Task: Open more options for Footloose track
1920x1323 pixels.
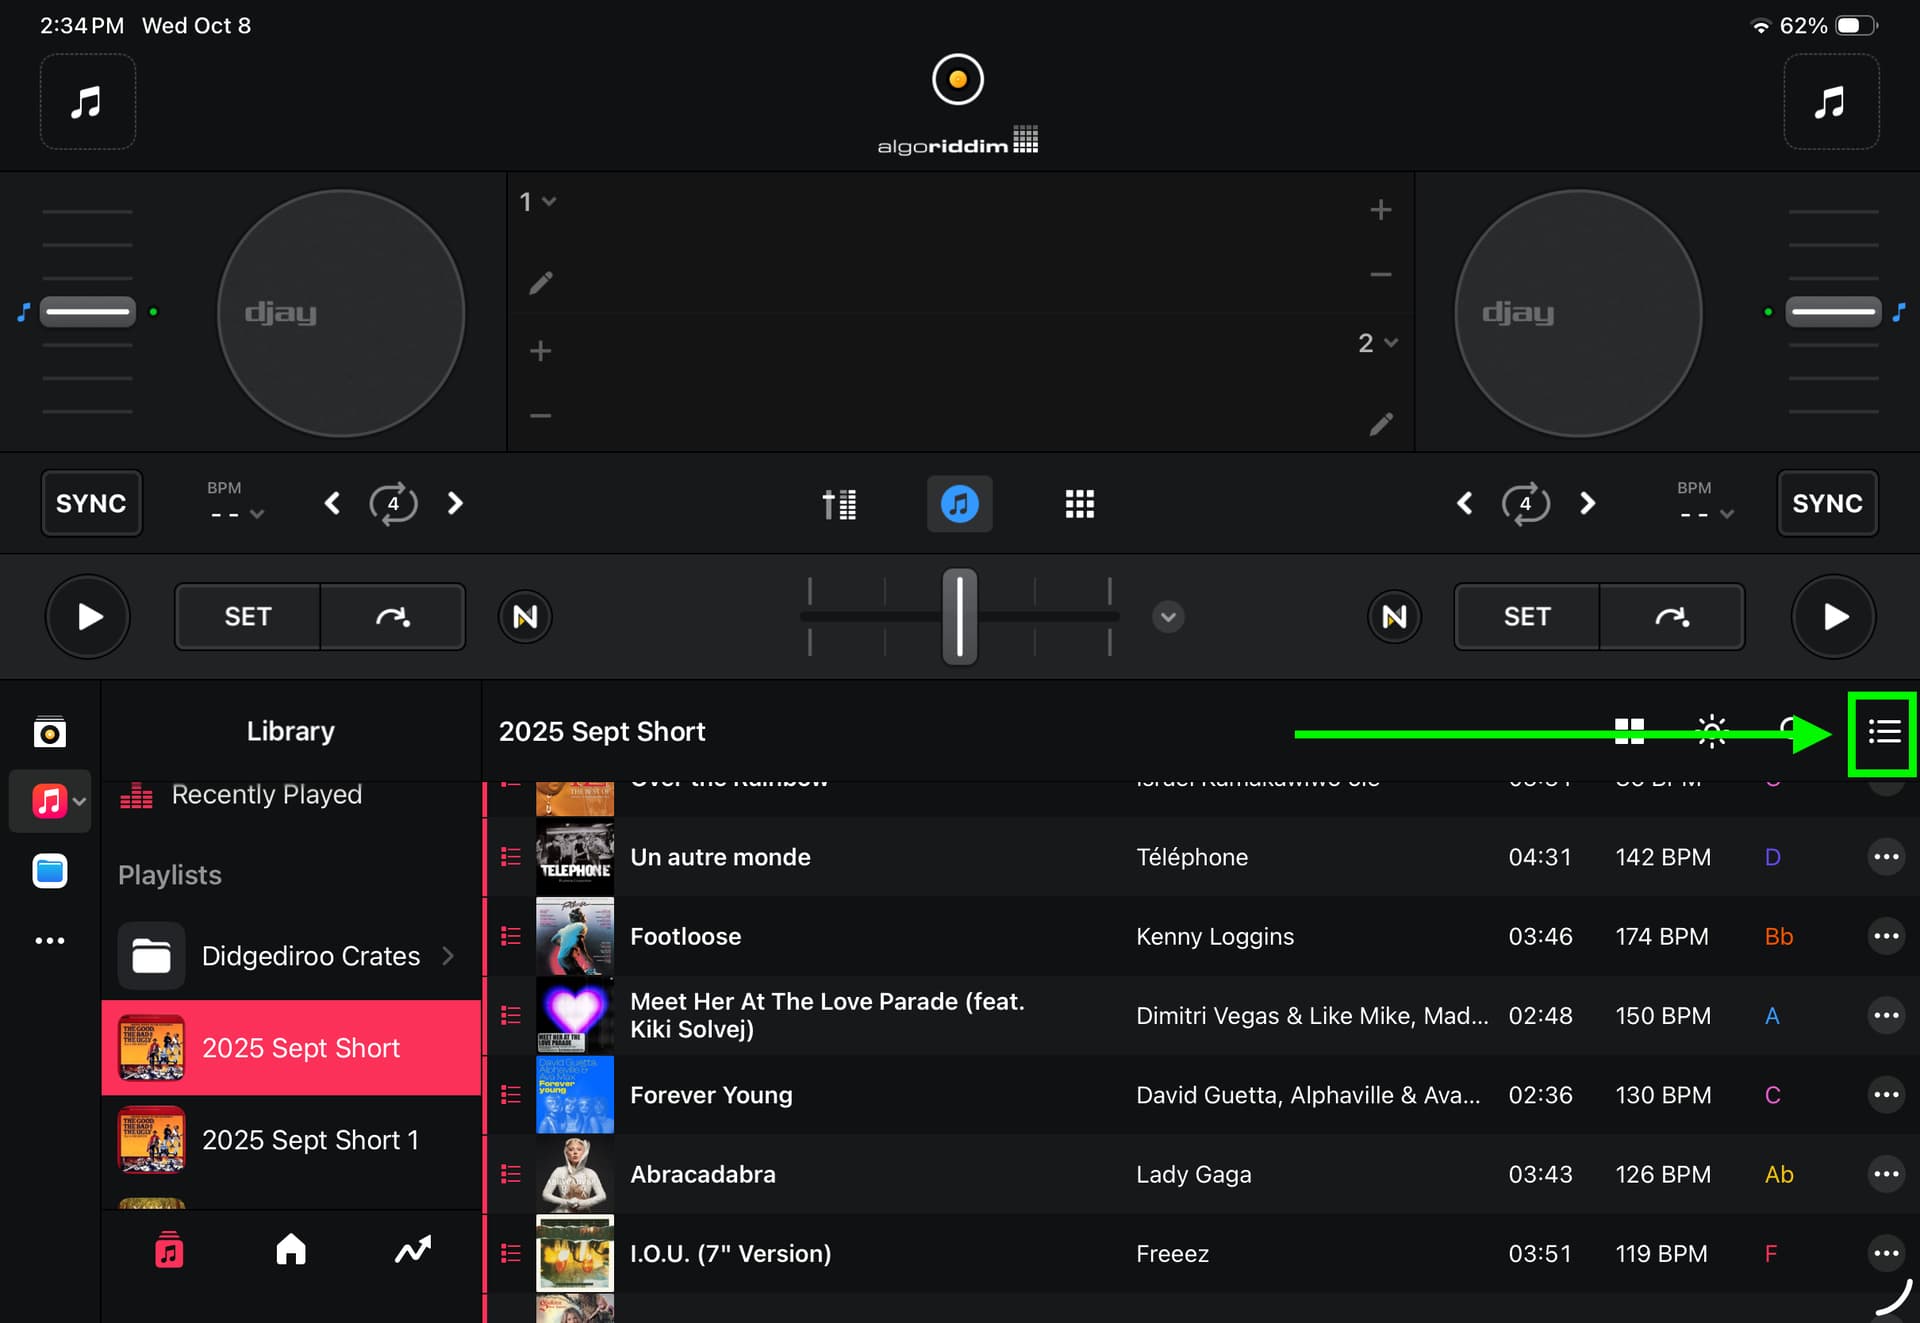Action: [x=1885, y=936]
